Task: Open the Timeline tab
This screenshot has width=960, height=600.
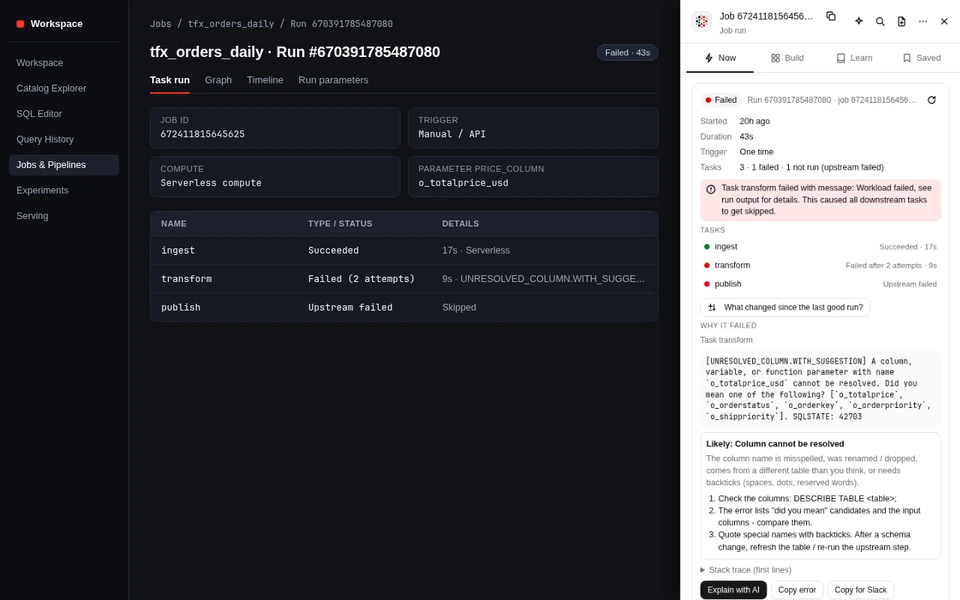Action: point(264,80)
